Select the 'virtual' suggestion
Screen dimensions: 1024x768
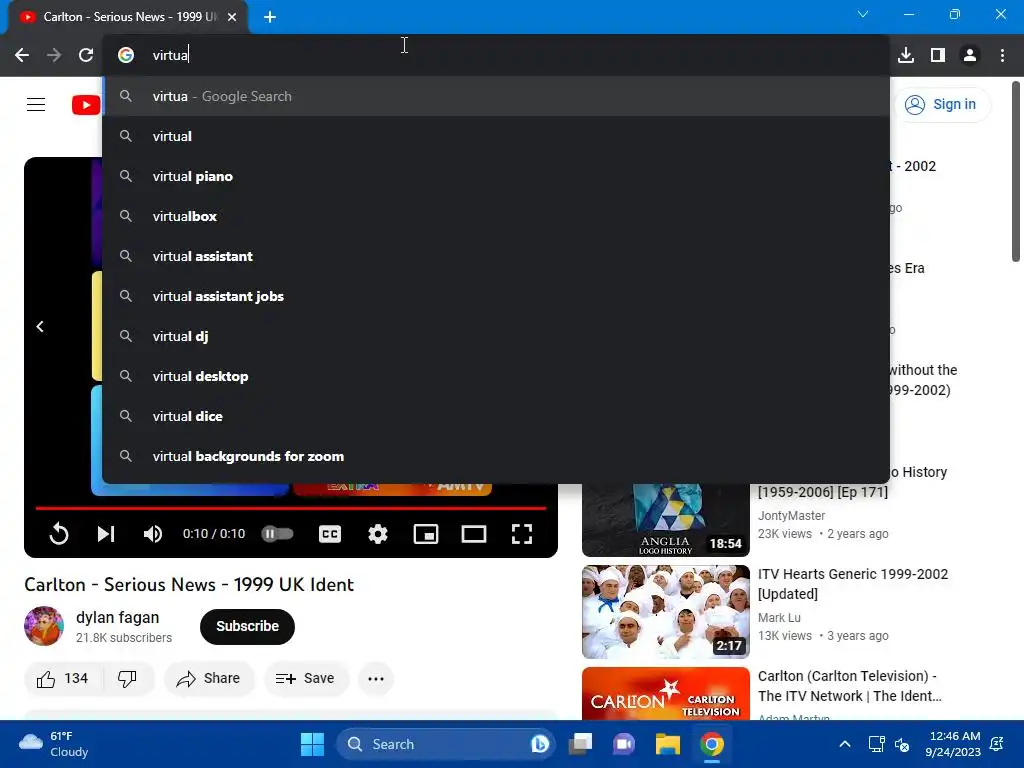point(496,136)
